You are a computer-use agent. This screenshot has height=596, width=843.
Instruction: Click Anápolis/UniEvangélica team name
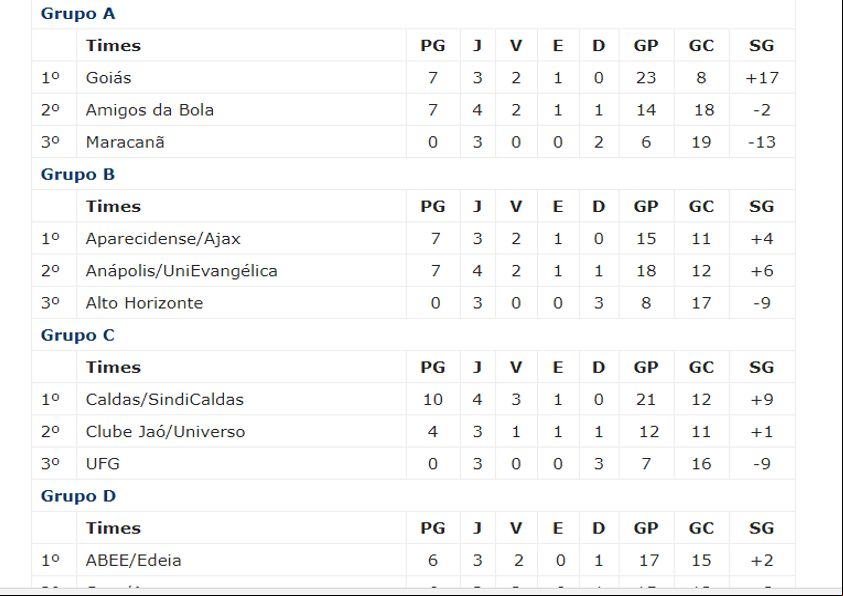(x=181, y=270)
